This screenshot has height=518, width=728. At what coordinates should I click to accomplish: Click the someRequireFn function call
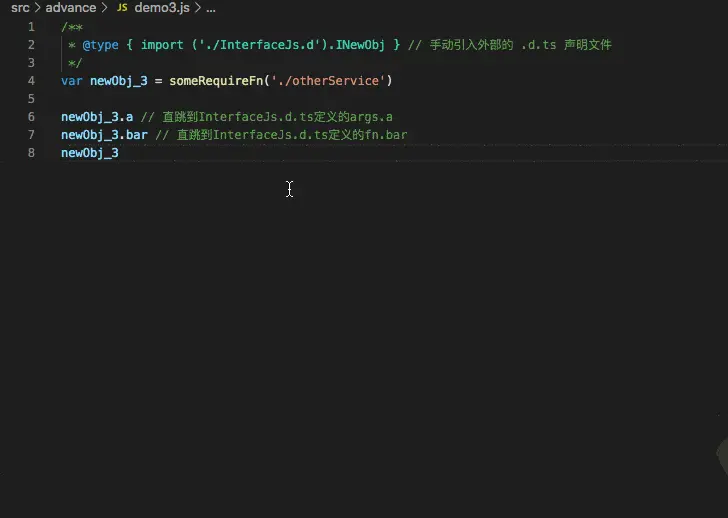(x=216, y=81)
